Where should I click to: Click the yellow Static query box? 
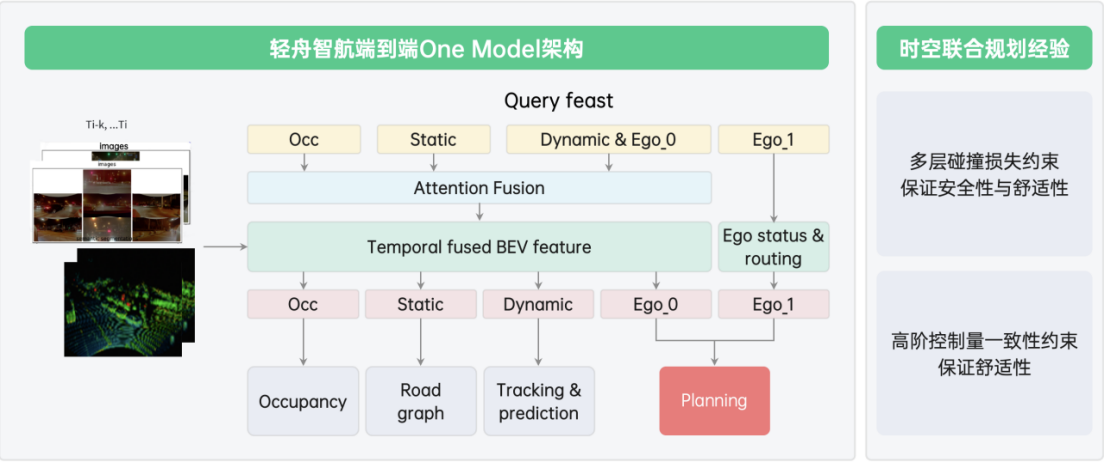[x=433, y=139]
